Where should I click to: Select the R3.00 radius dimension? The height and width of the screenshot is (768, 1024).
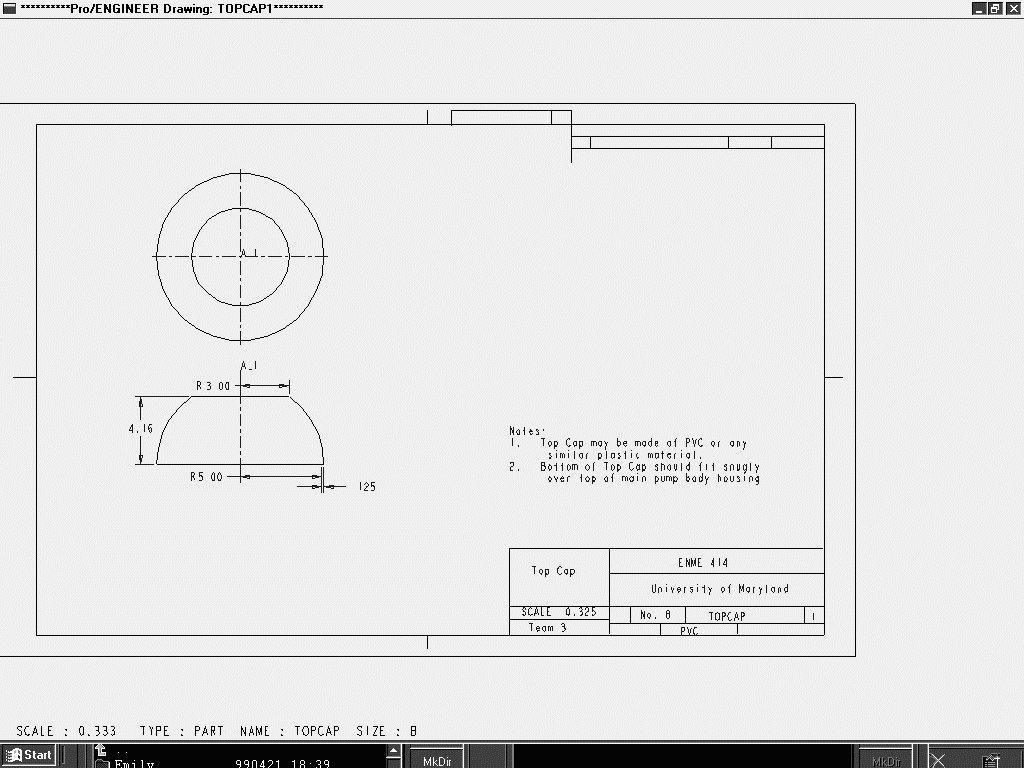tap(212, 386)
